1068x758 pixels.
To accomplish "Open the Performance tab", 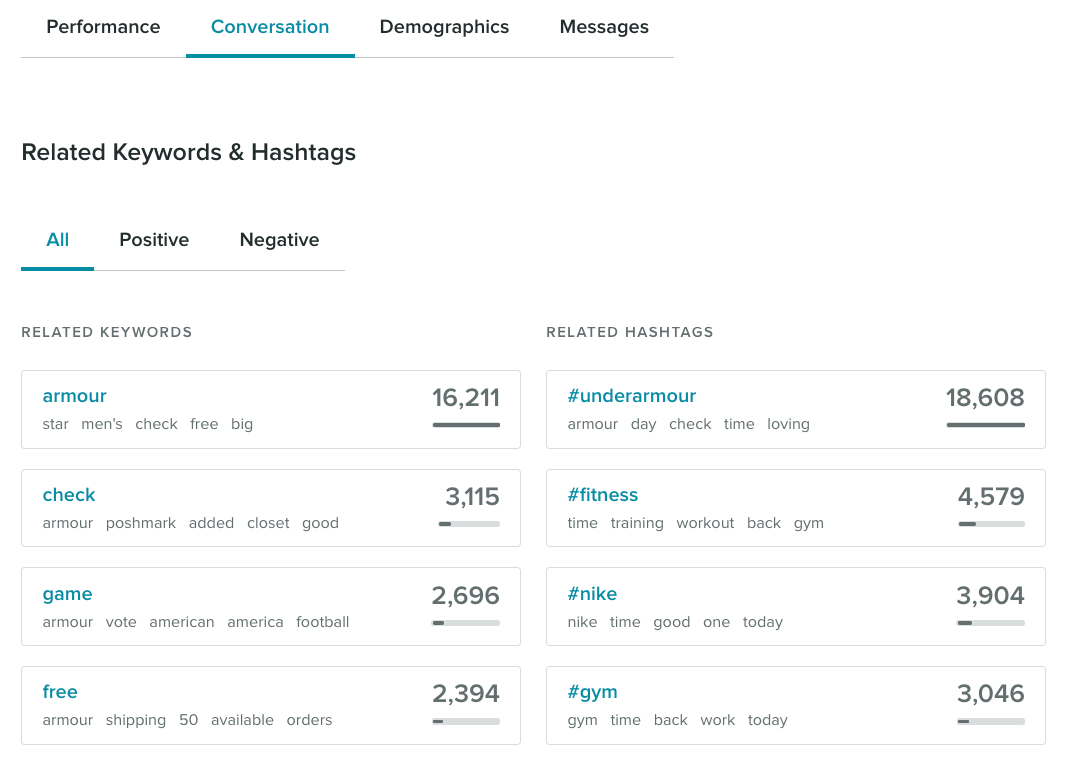I will pyautogui.click(x=103, y=27).
